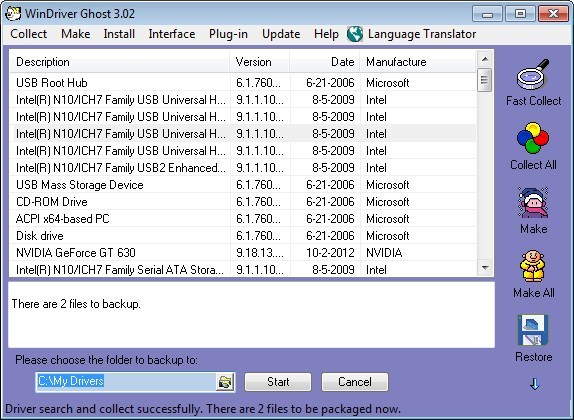Select the USB Root Hub row

(x=243, y=83)
